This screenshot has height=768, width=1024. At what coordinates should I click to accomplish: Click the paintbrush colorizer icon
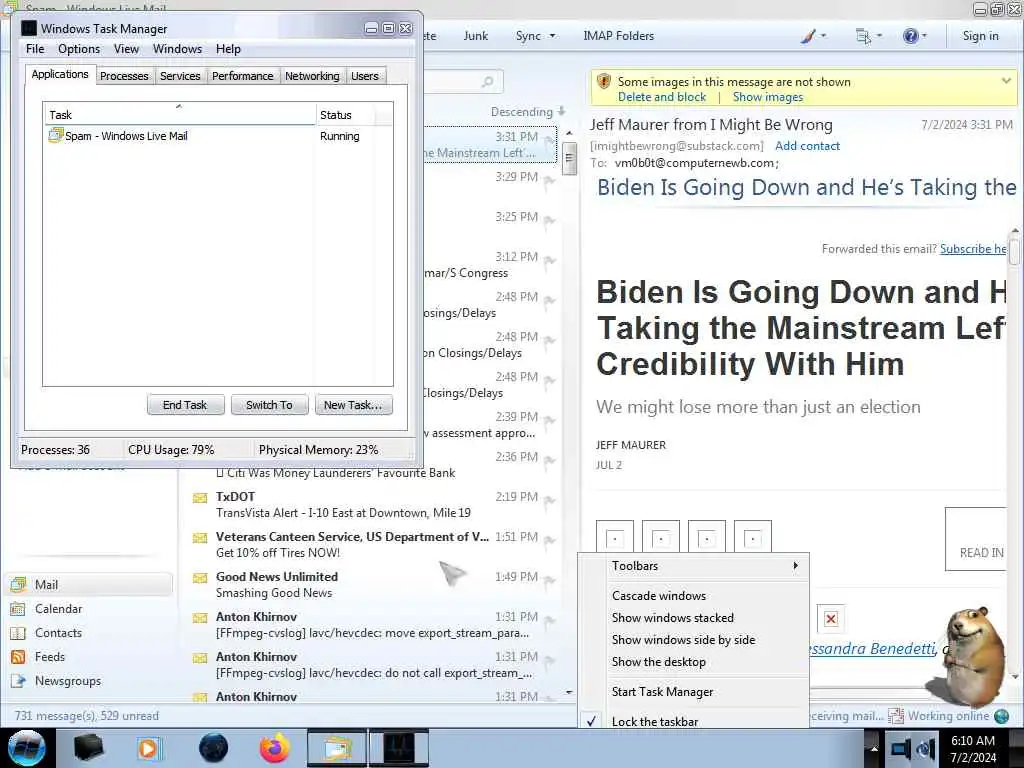[x=808, y=36]
